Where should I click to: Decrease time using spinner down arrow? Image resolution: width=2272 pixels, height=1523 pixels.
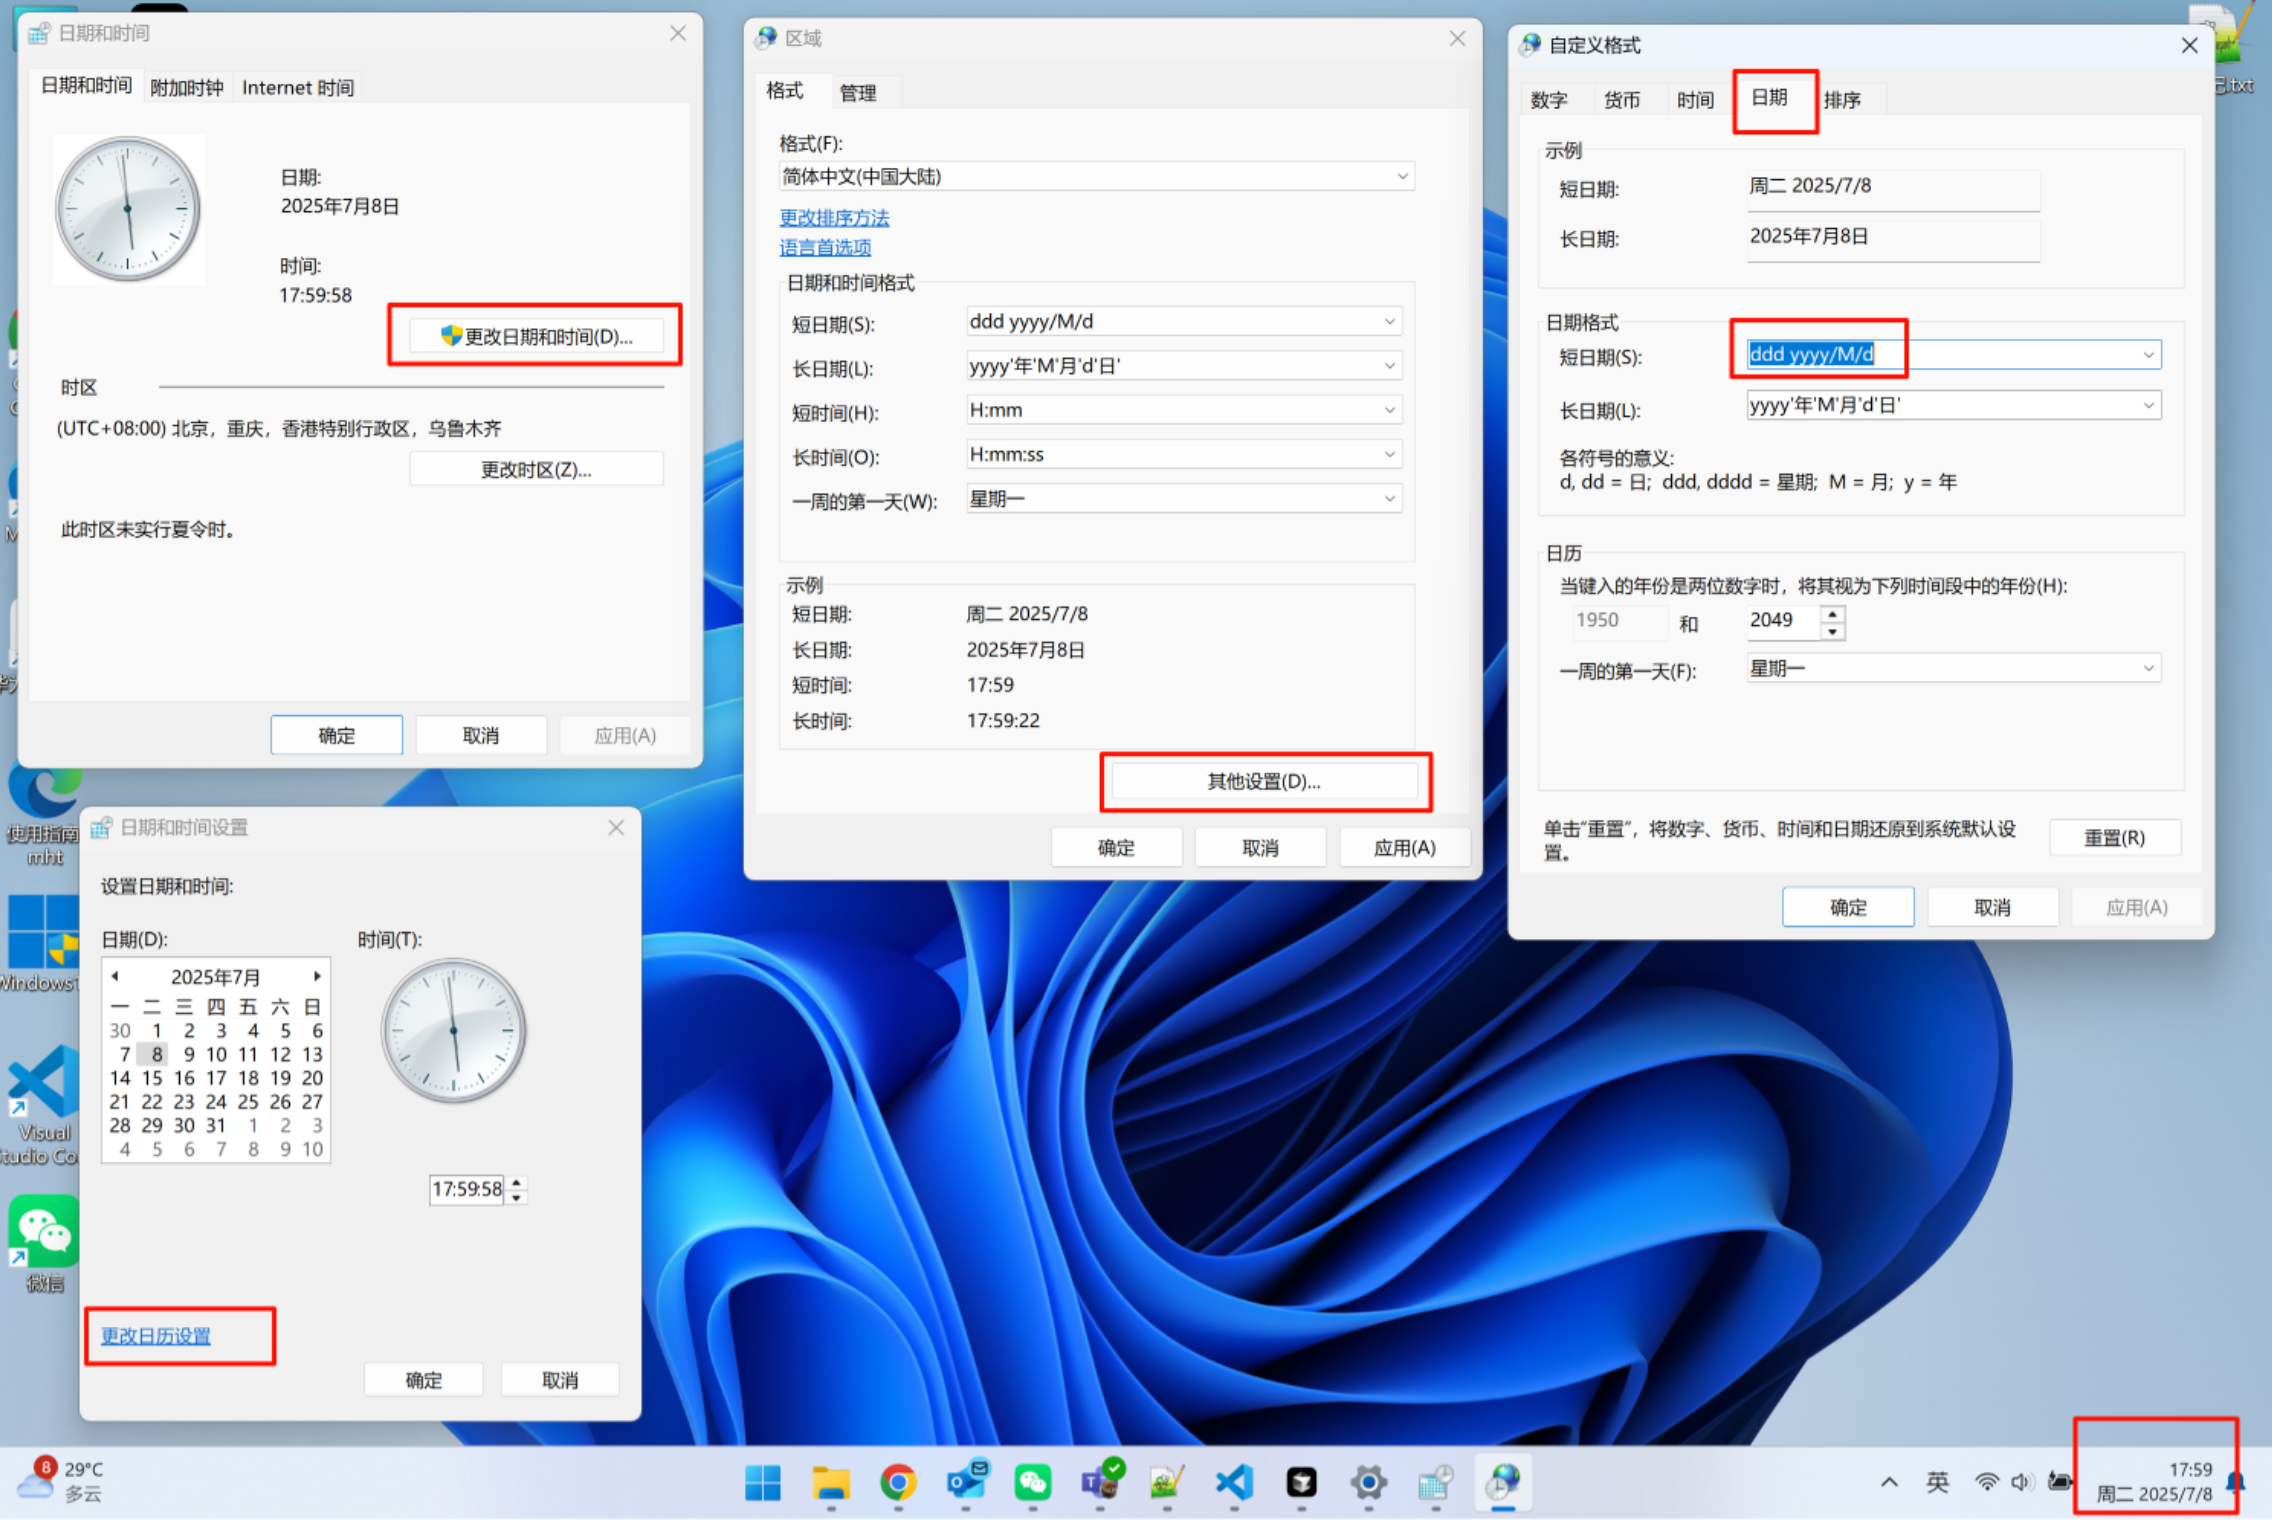point(517,1197)
